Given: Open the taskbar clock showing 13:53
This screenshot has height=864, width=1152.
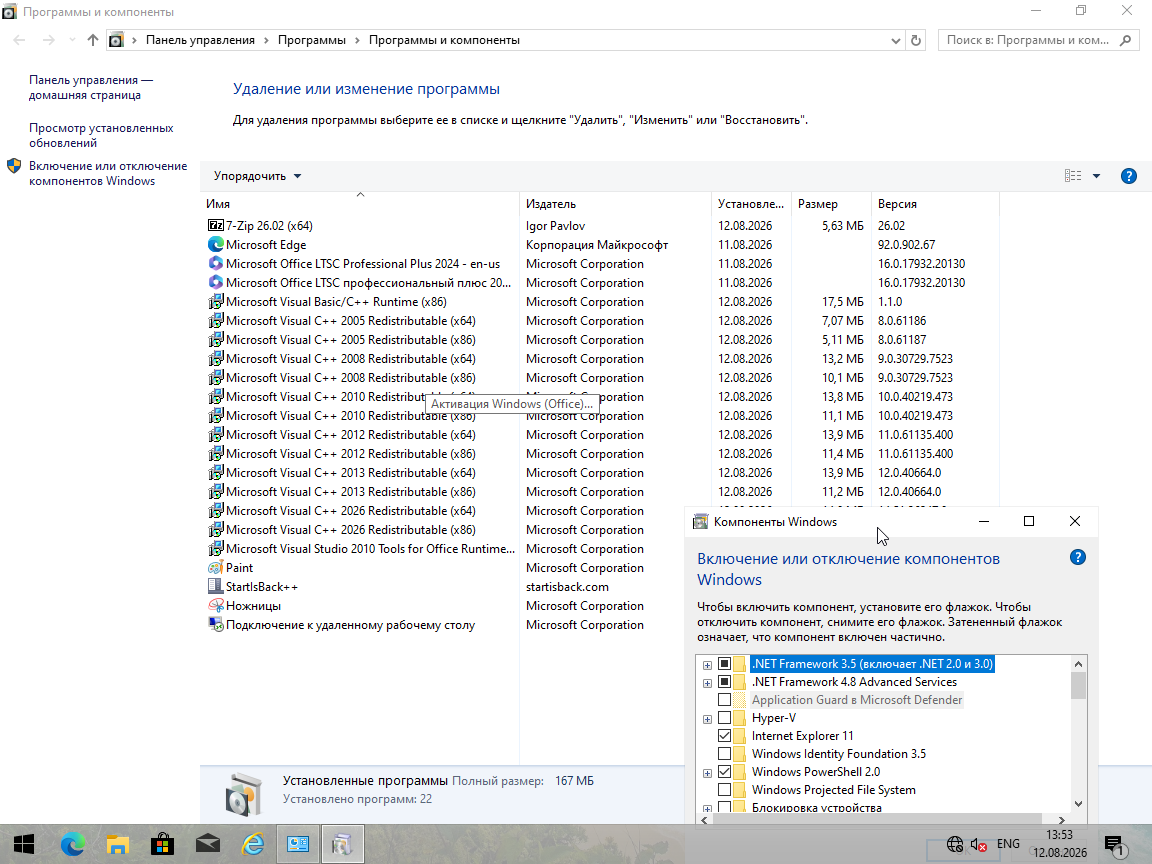Looking at the screenshot, I should pos(1059,844).
